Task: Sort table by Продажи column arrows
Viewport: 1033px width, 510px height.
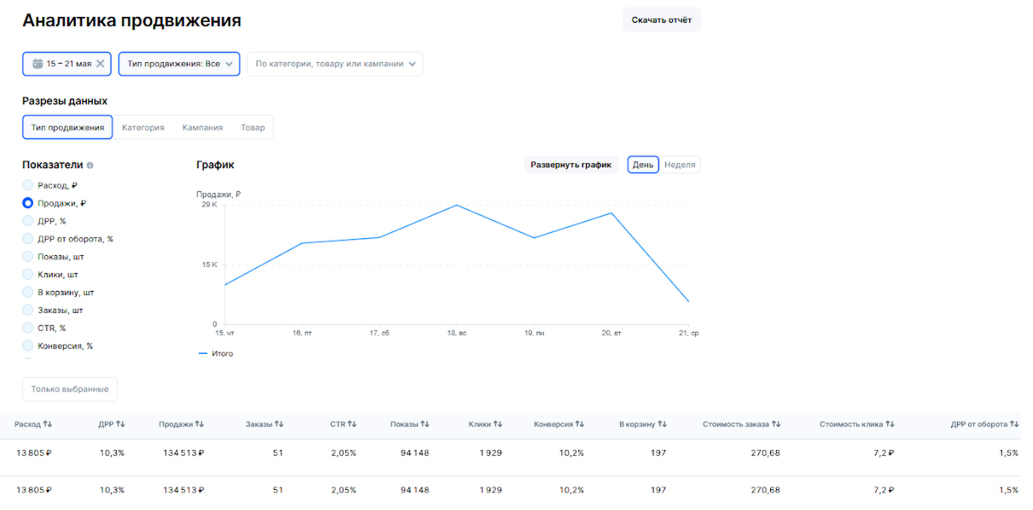Action: (x=200, y=425)
